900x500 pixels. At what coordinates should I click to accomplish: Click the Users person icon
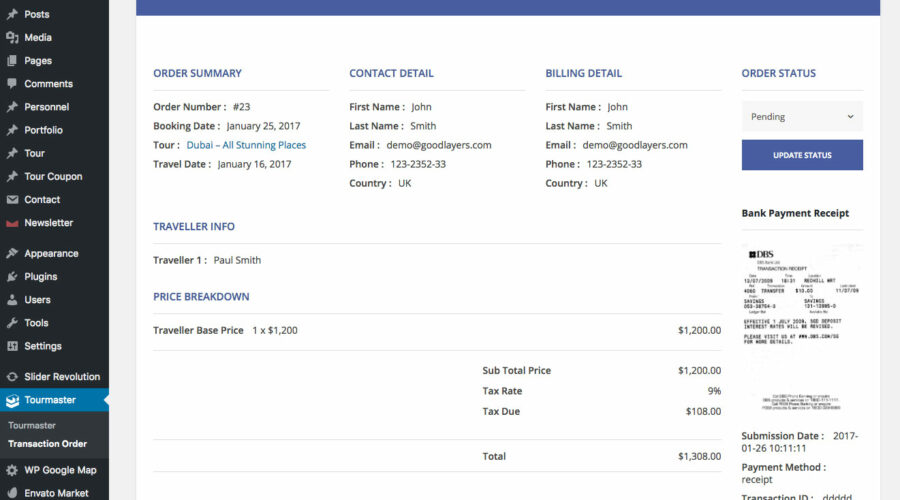click(12, 300)
